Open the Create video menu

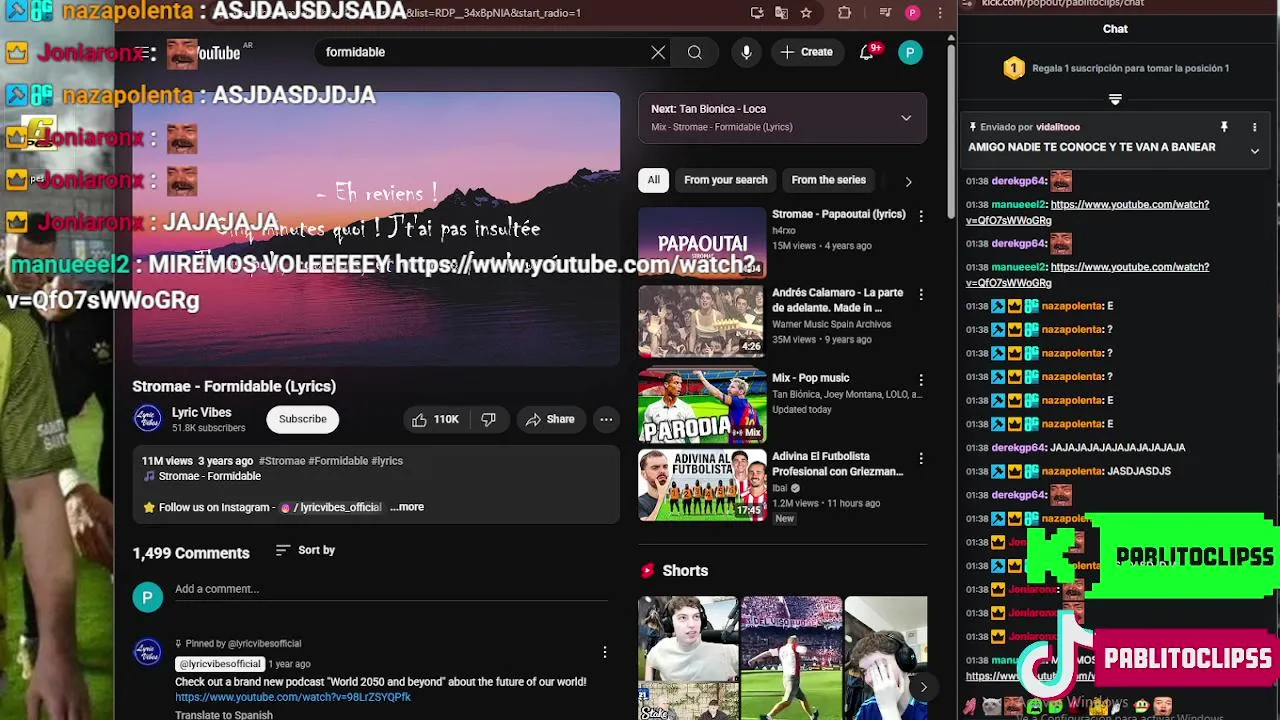tap(806, 52)
